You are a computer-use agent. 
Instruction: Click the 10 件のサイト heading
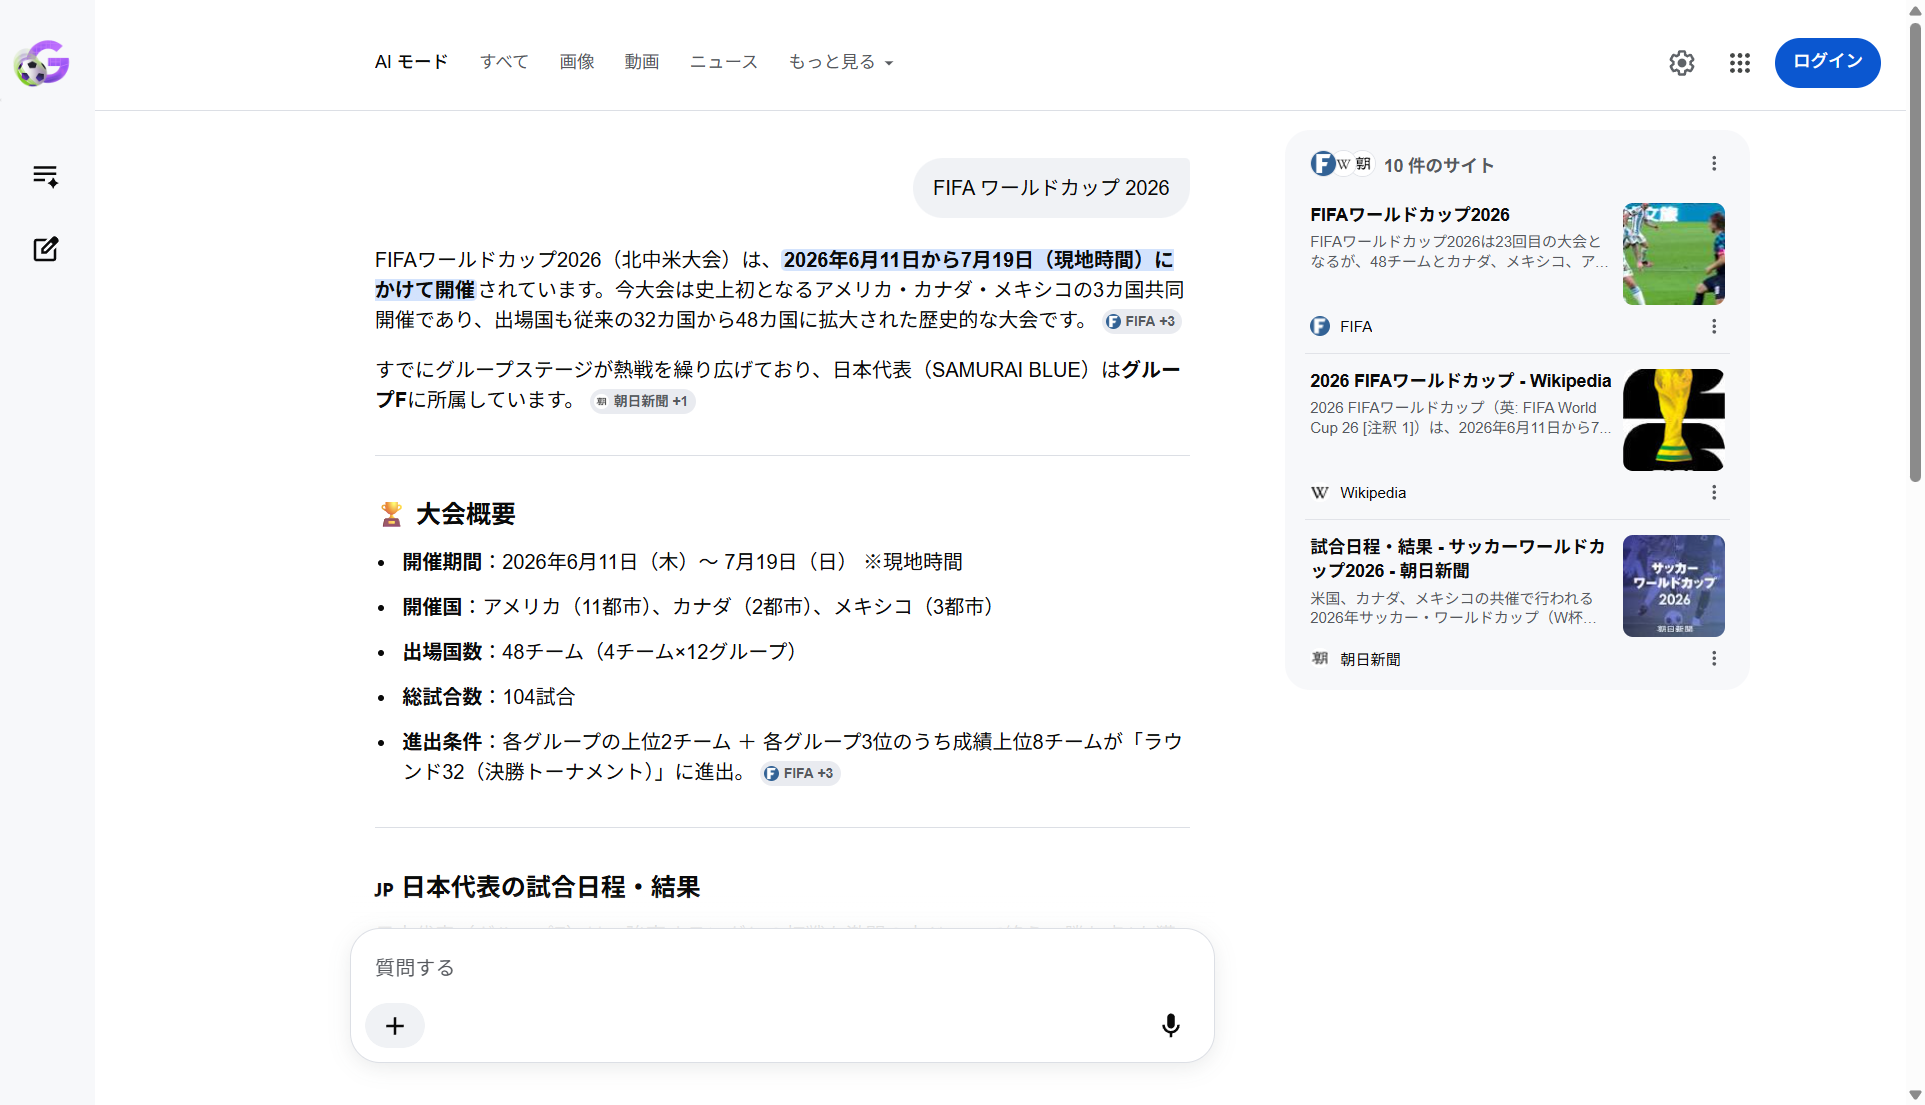coord(1439,165)
